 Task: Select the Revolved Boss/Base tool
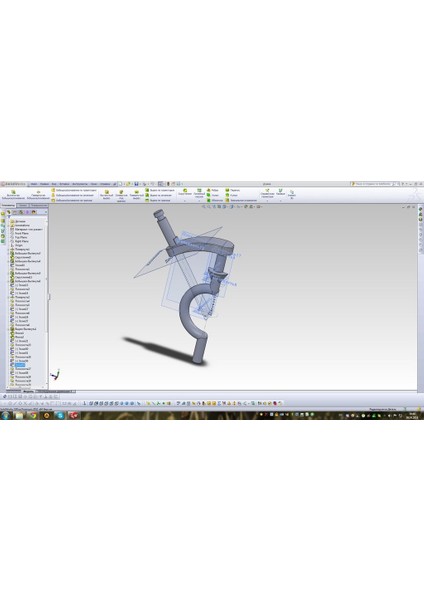pos(38,194)
